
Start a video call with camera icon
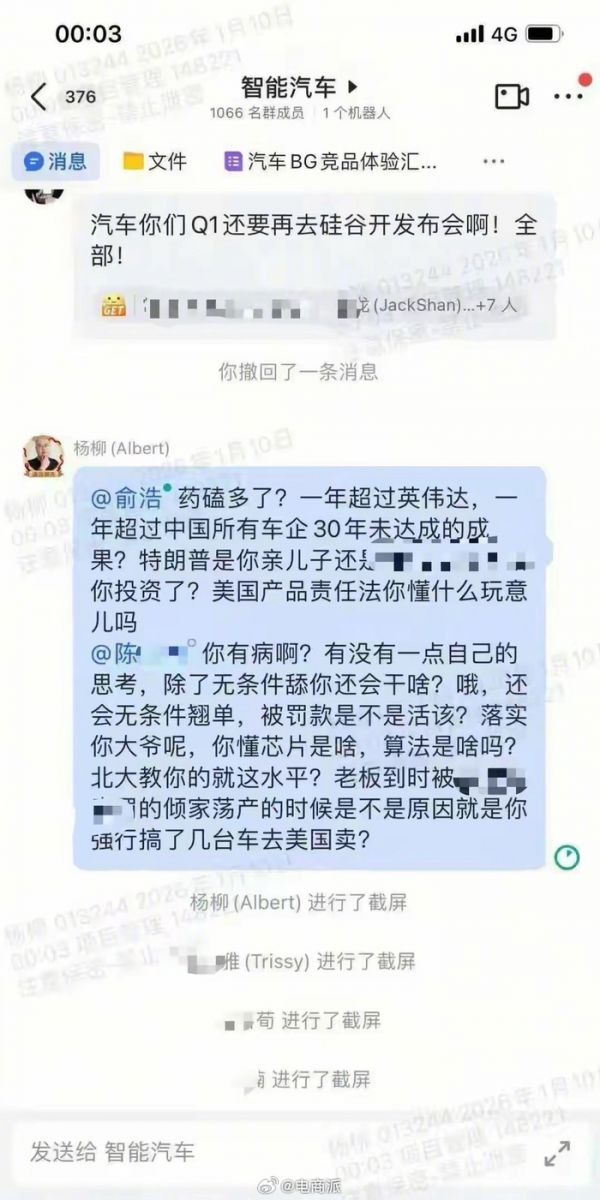[x=512, y=96]
